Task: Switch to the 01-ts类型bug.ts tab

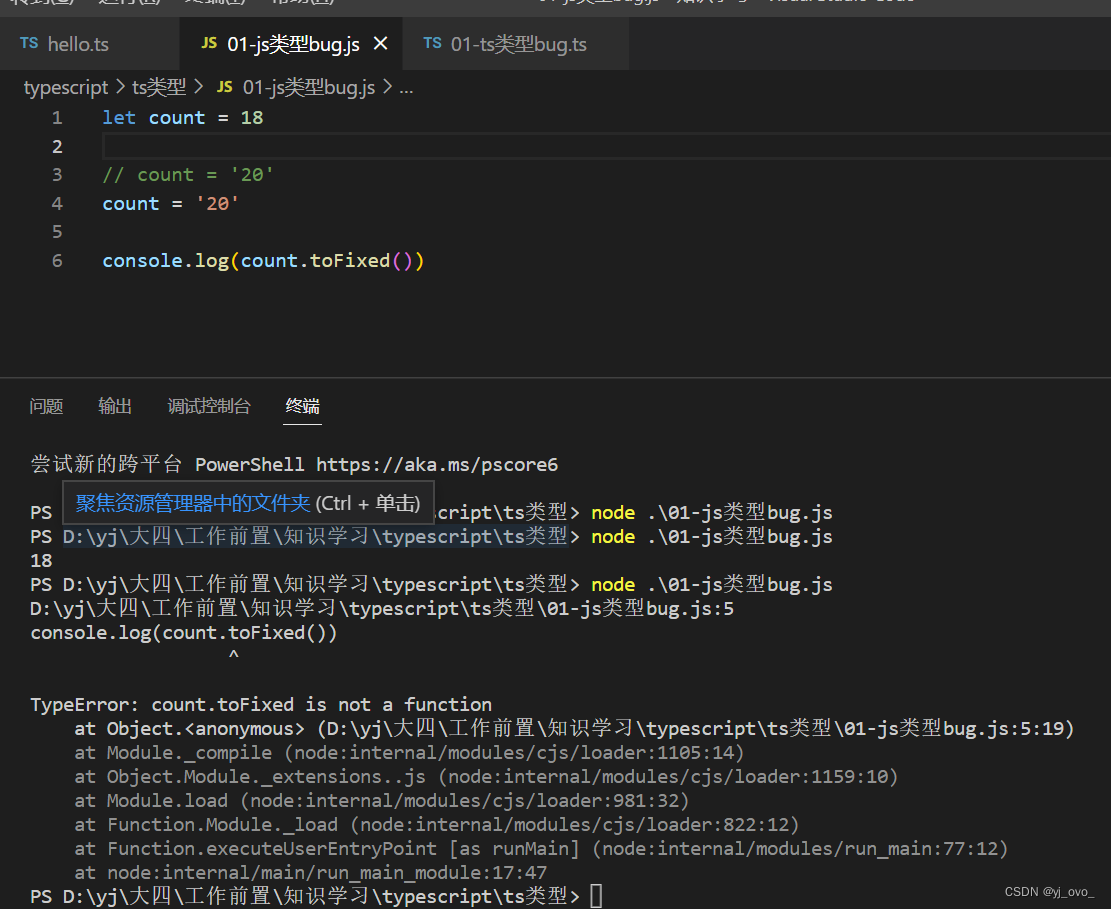Action: click(520, 43)
